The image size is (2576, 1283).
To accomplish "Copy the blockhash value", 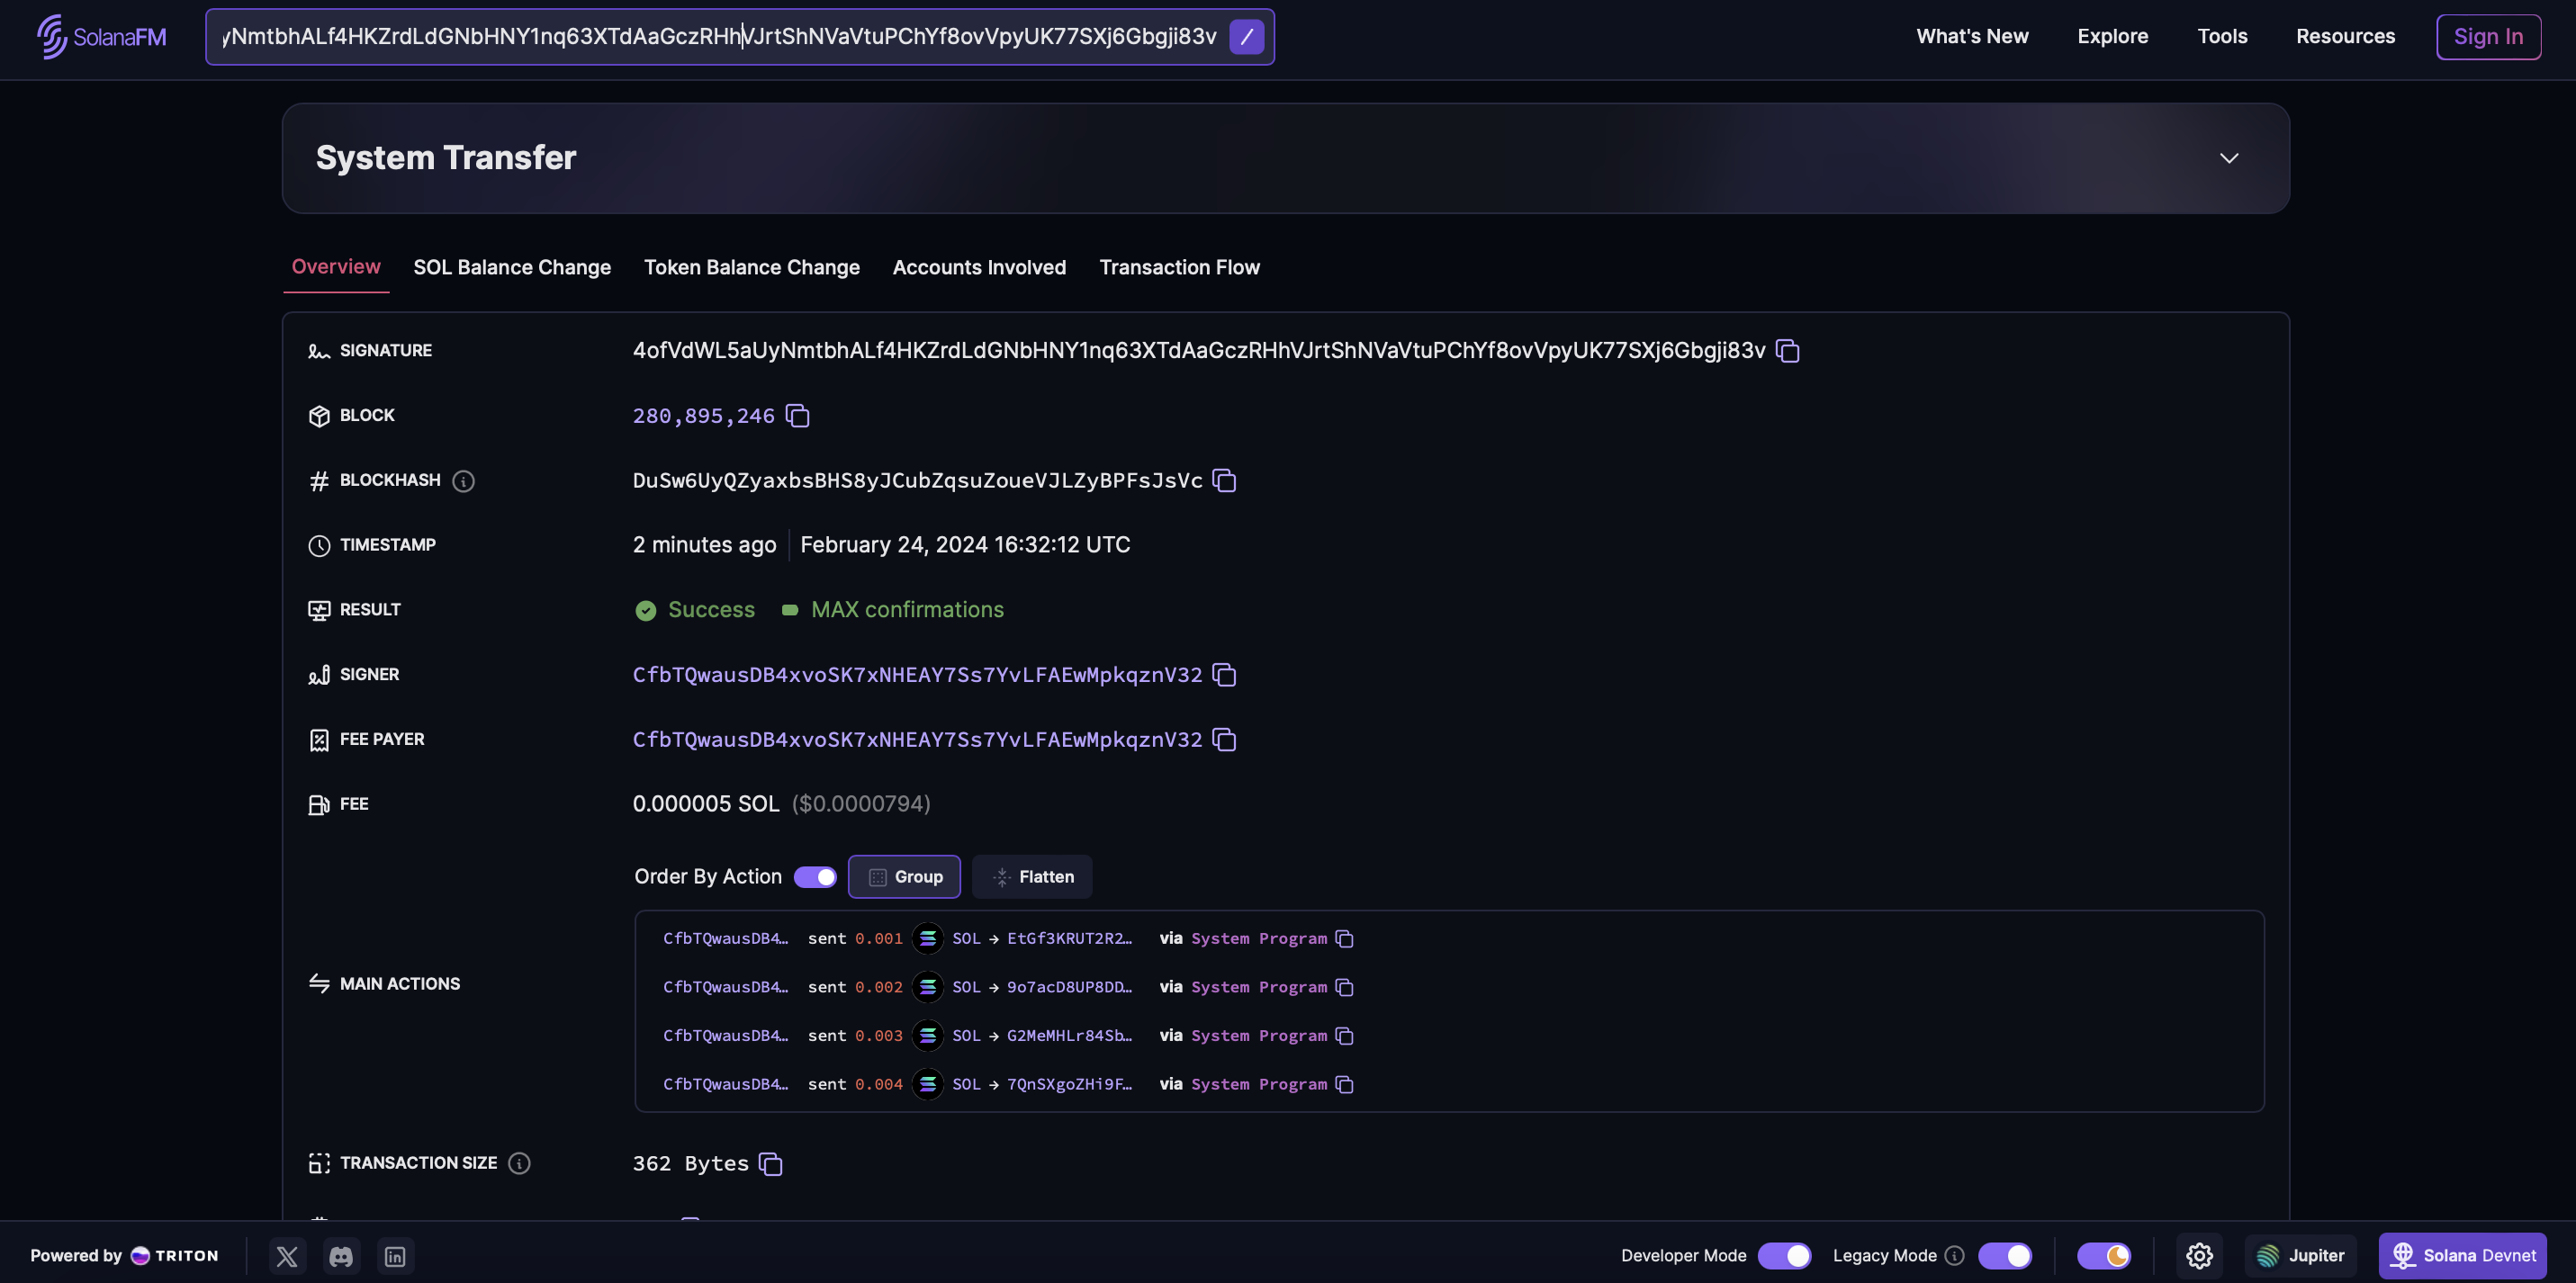I will (x=1224, y=480).
